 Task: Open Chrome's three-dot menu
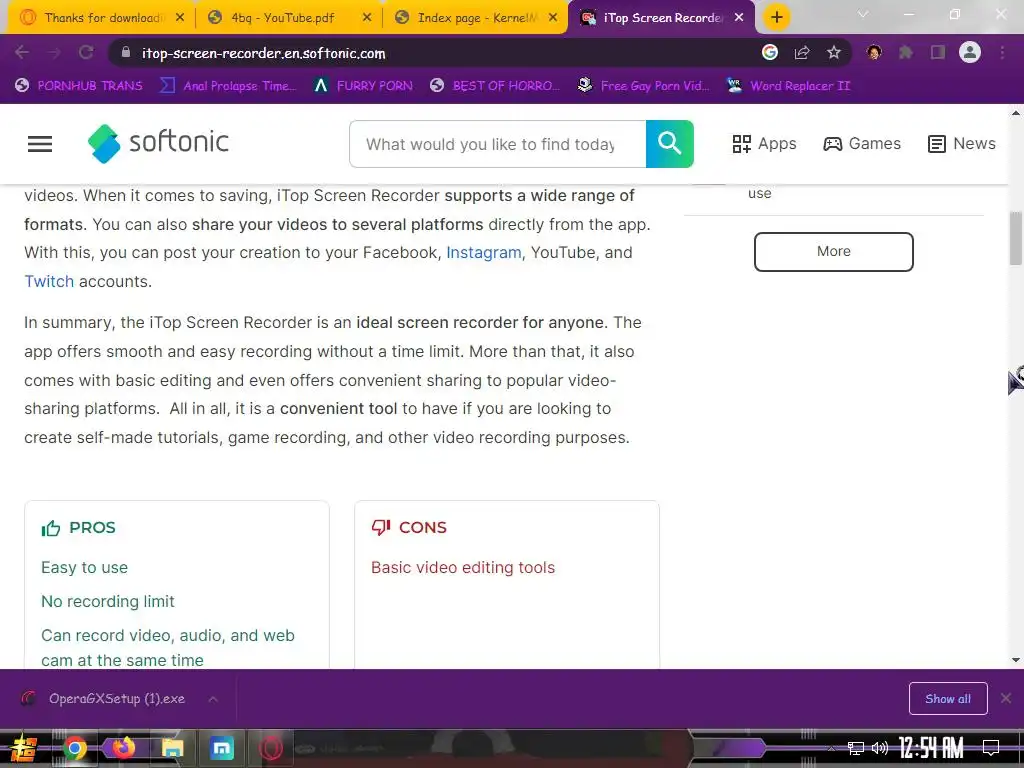coord(1002,53)
